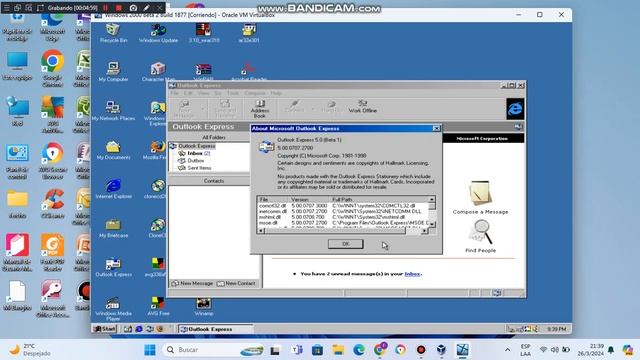
Task: Open File Explorer in the host taskbar
Action: (x=338, y=350)
